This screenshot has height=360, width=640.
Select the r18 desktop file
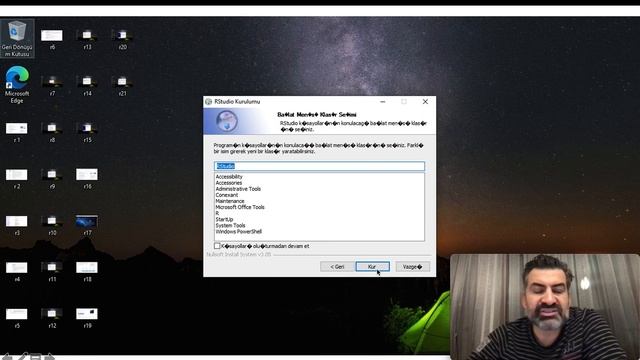pyautogui.click(x=87, y=271)
